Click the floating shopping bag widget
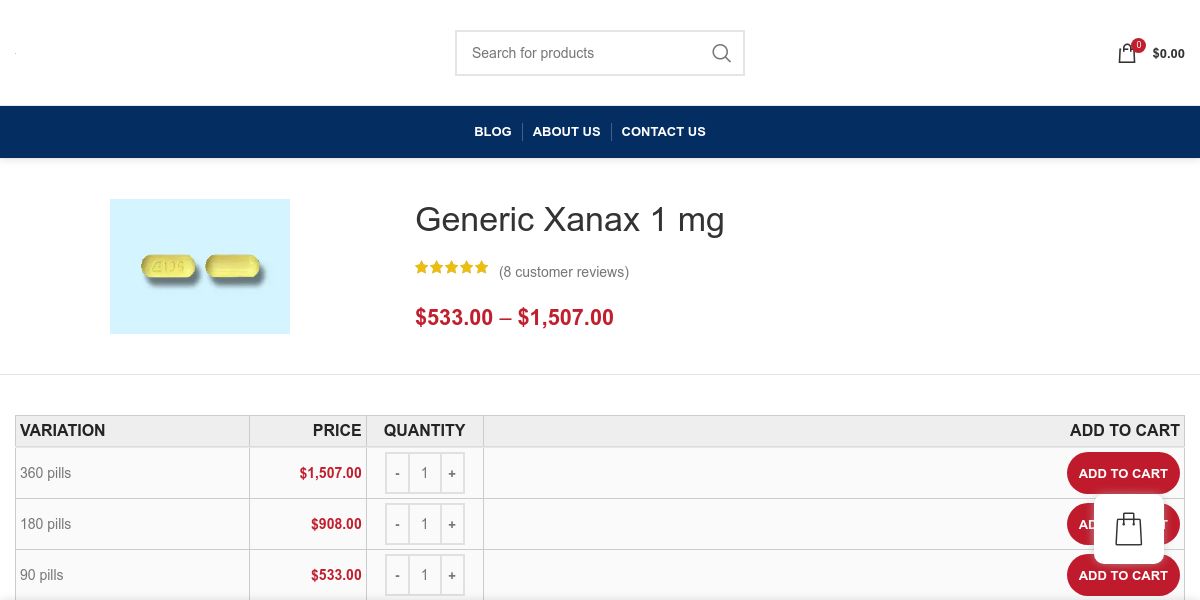Viewport: 1200px width, 600px height. (x=1128, y=529)
